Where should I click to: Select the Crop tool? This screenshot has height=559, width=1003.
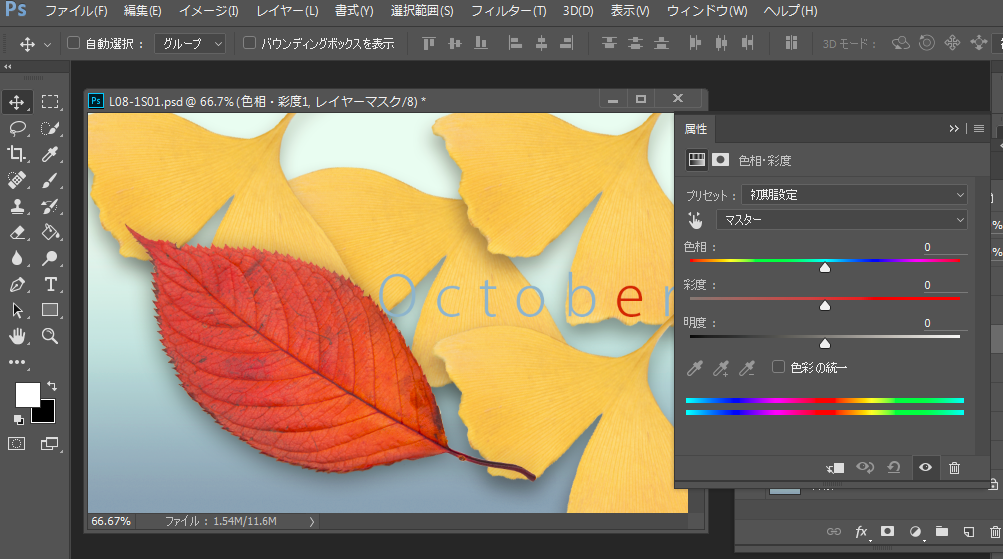coord(17,154)
